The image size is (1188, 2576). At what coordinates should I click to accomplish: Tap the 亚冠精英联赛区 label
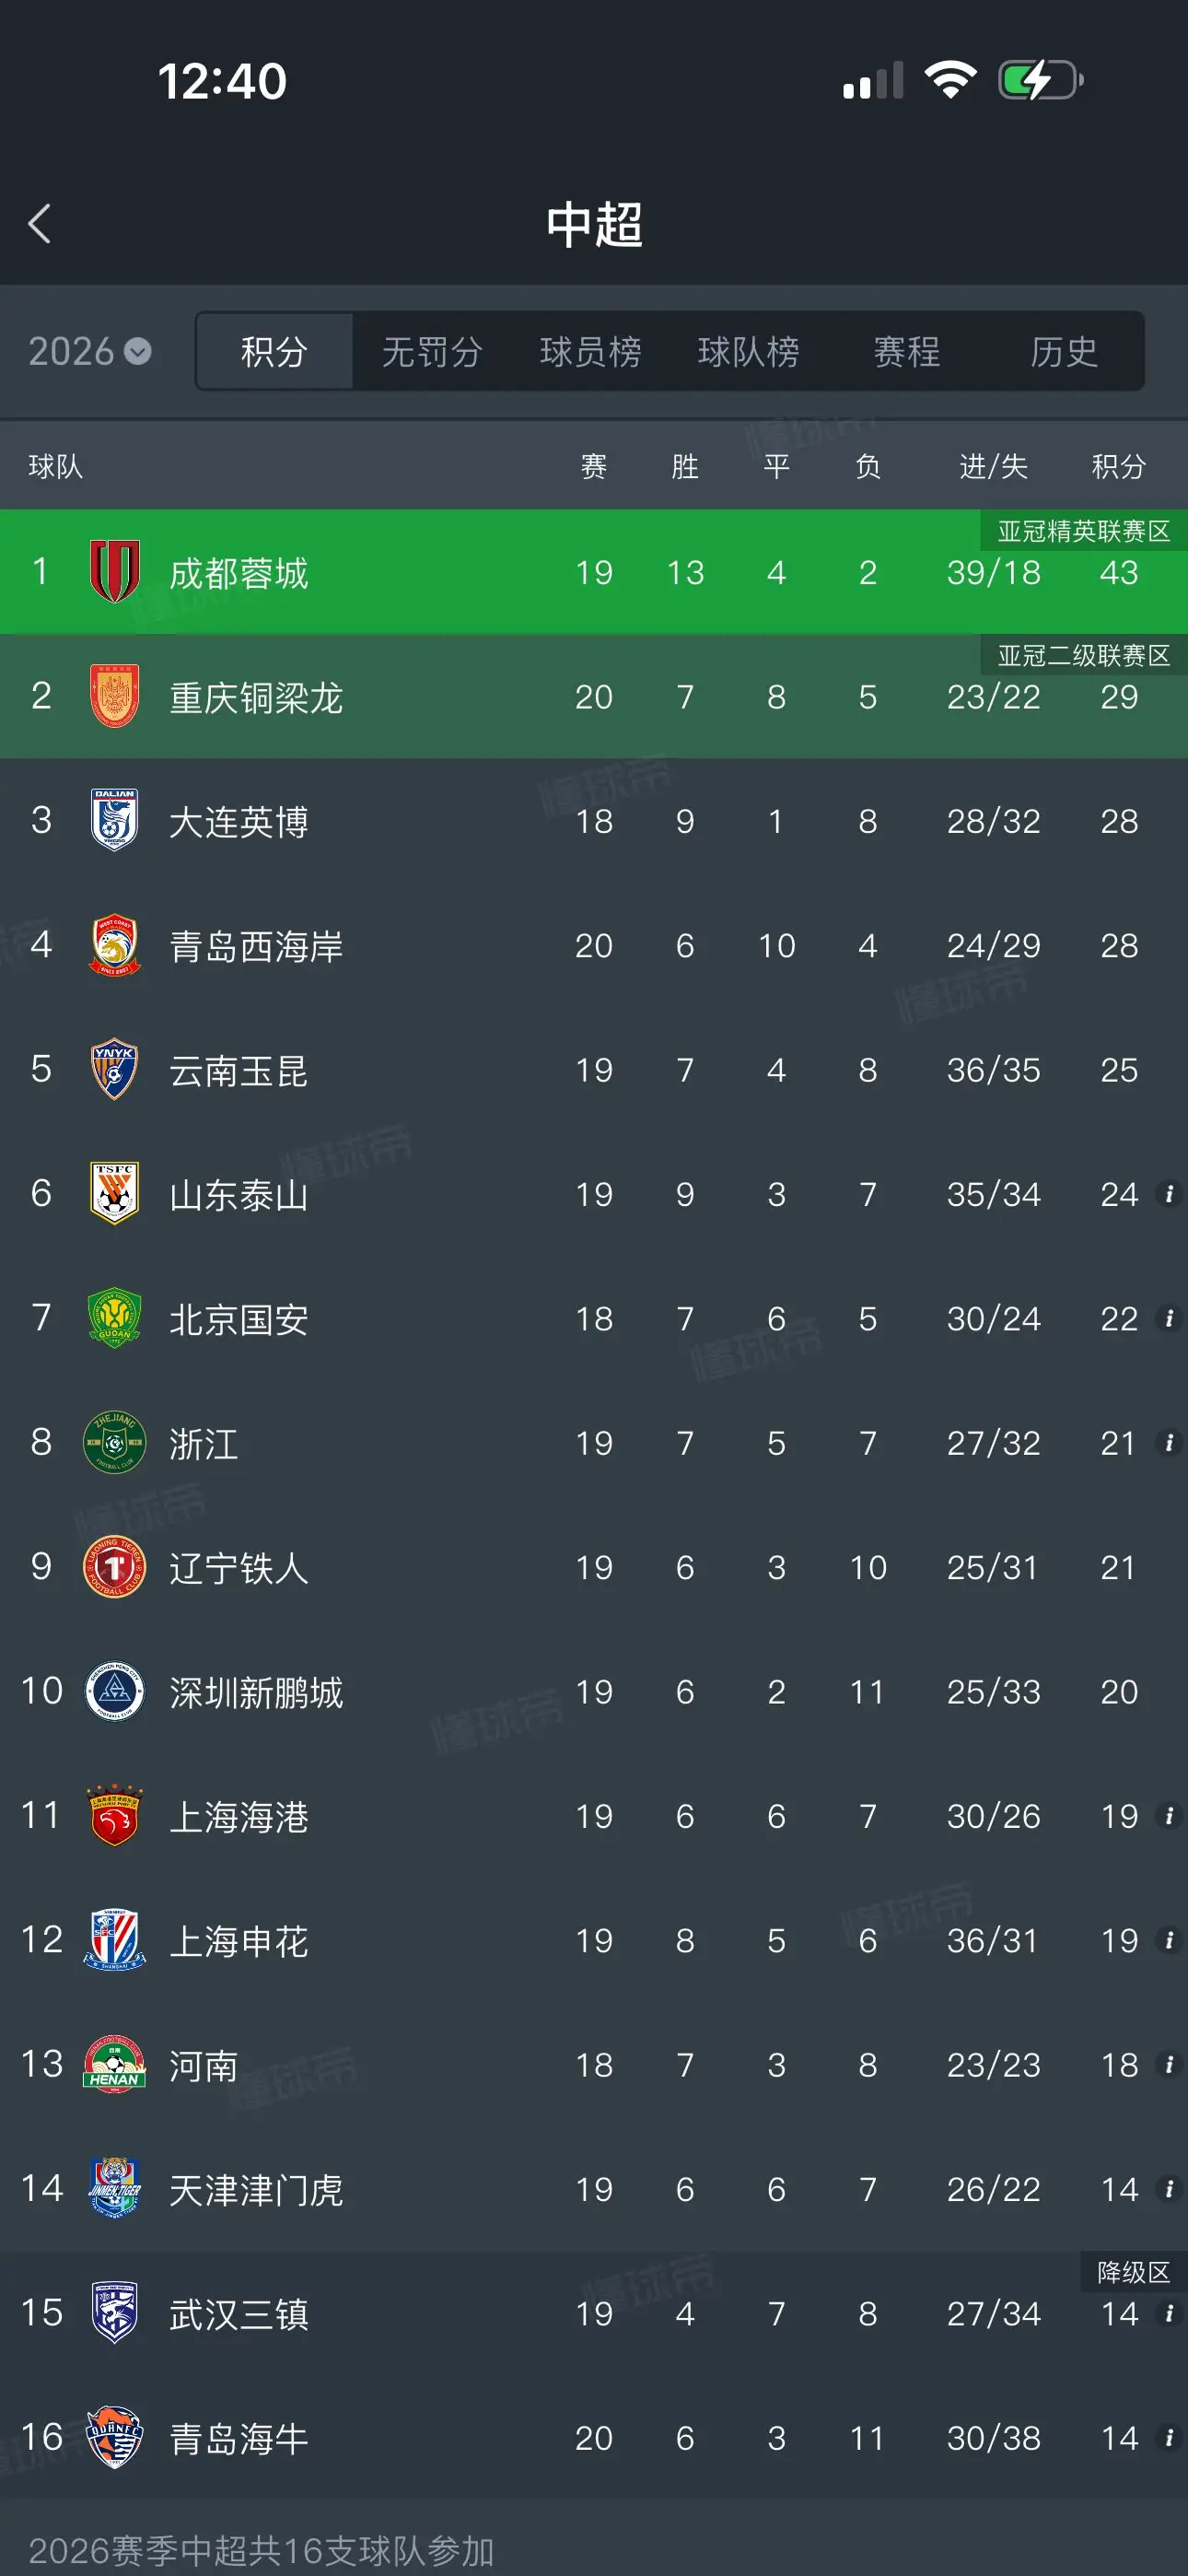pyautogui.click(x=1083, y=531)
